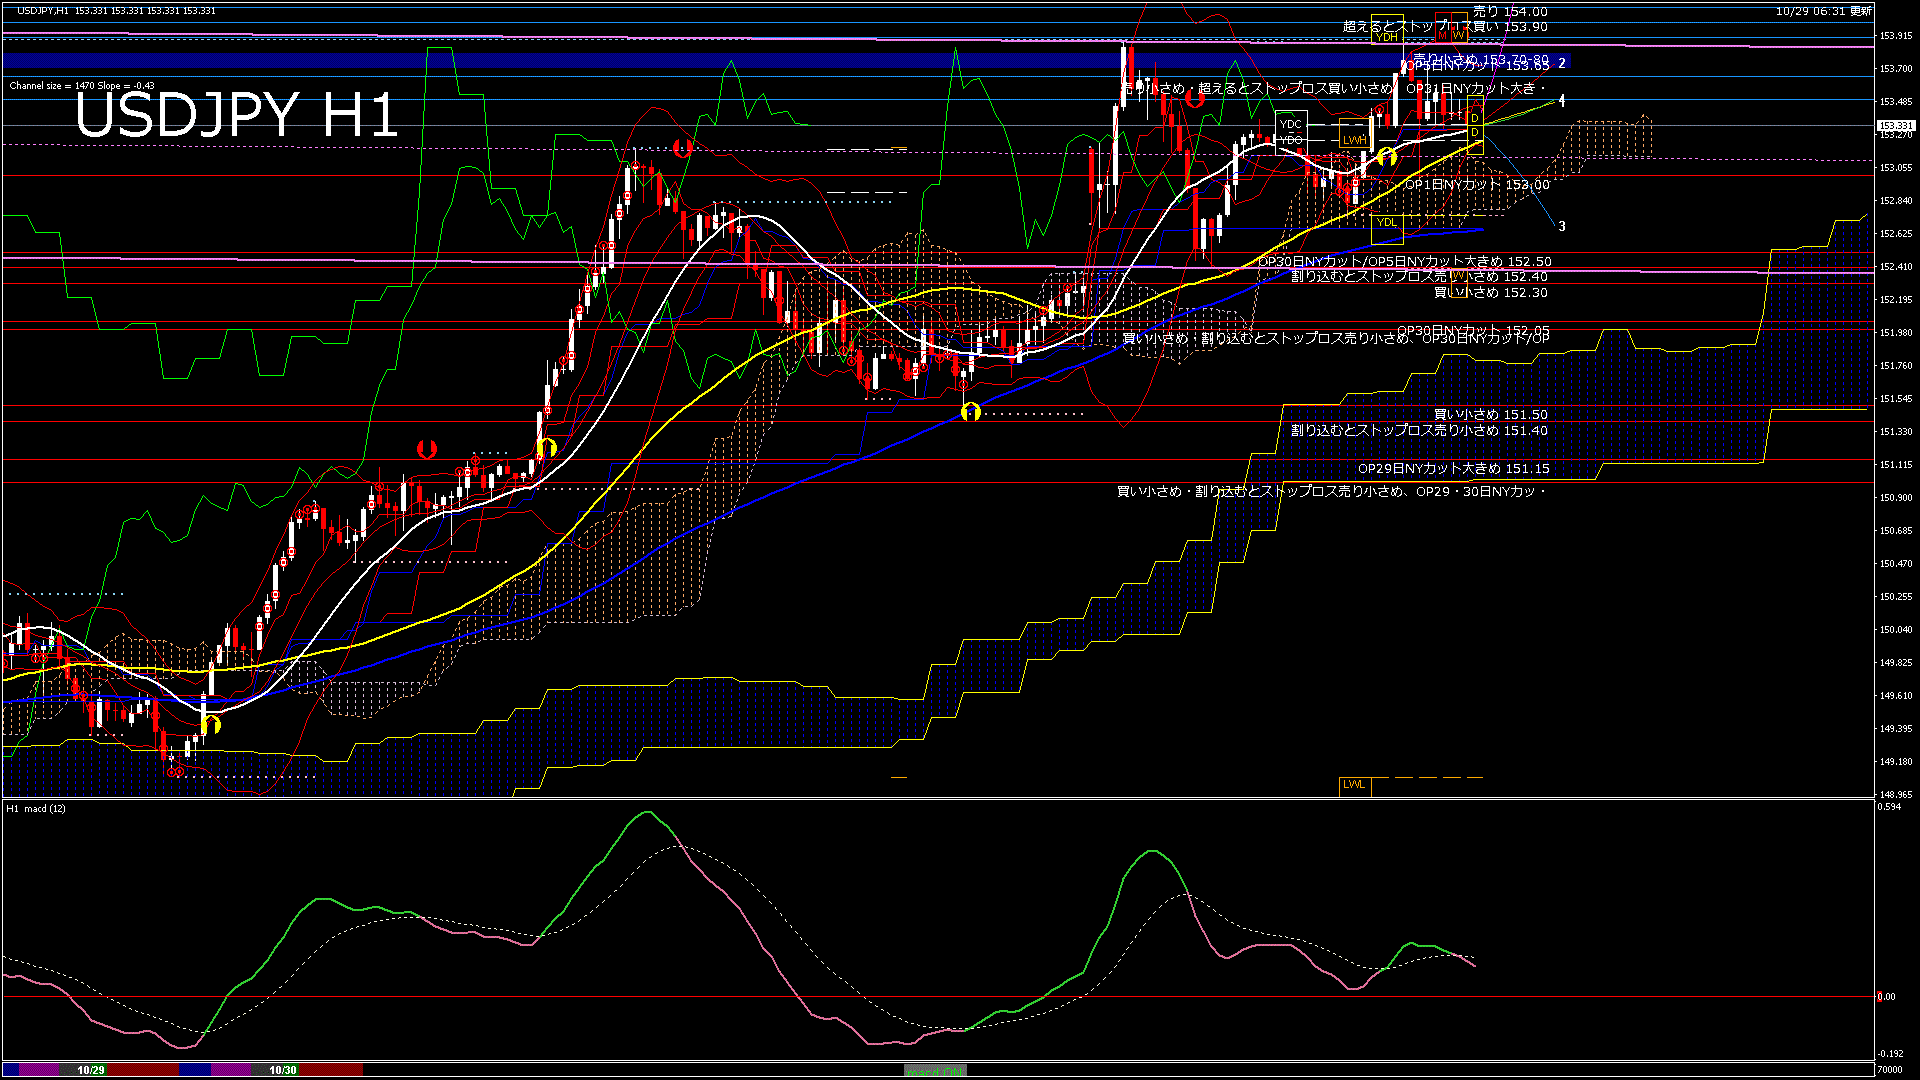Click the -0.192 MACD scale value

(1890, 1054)
